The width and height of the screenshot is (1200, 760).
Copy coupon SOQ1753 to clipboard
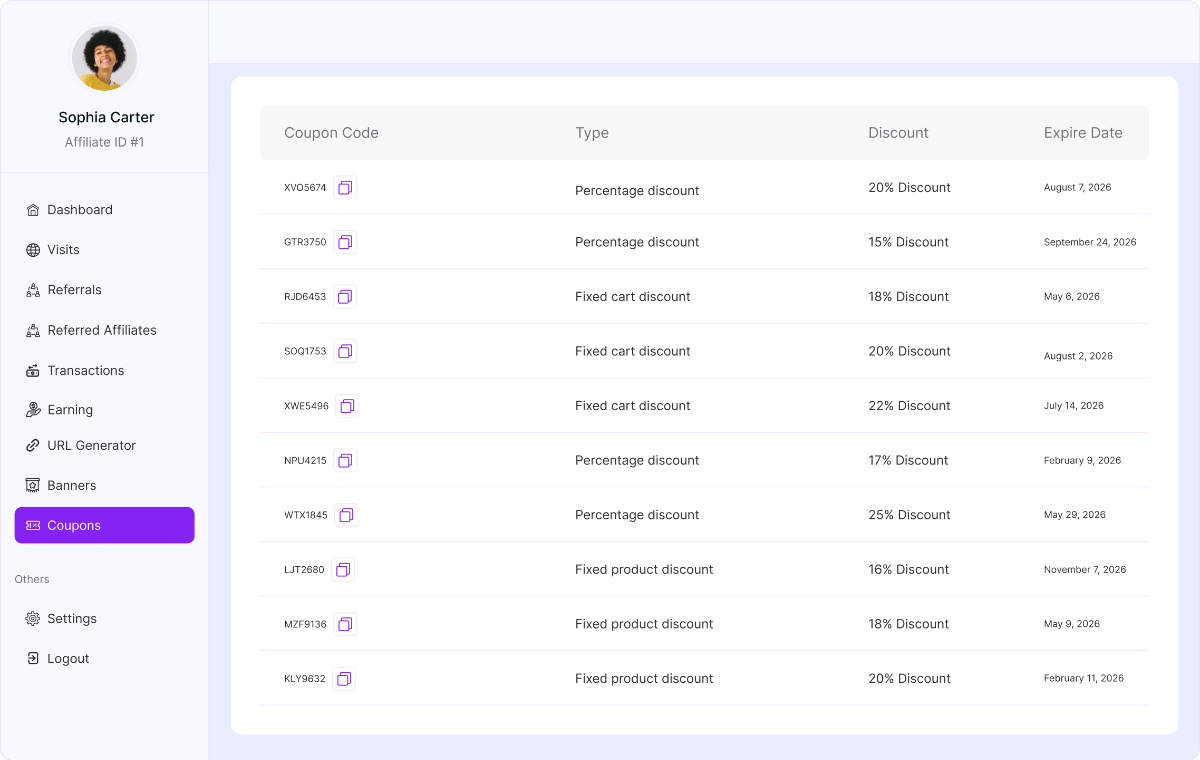pos(345,351)
